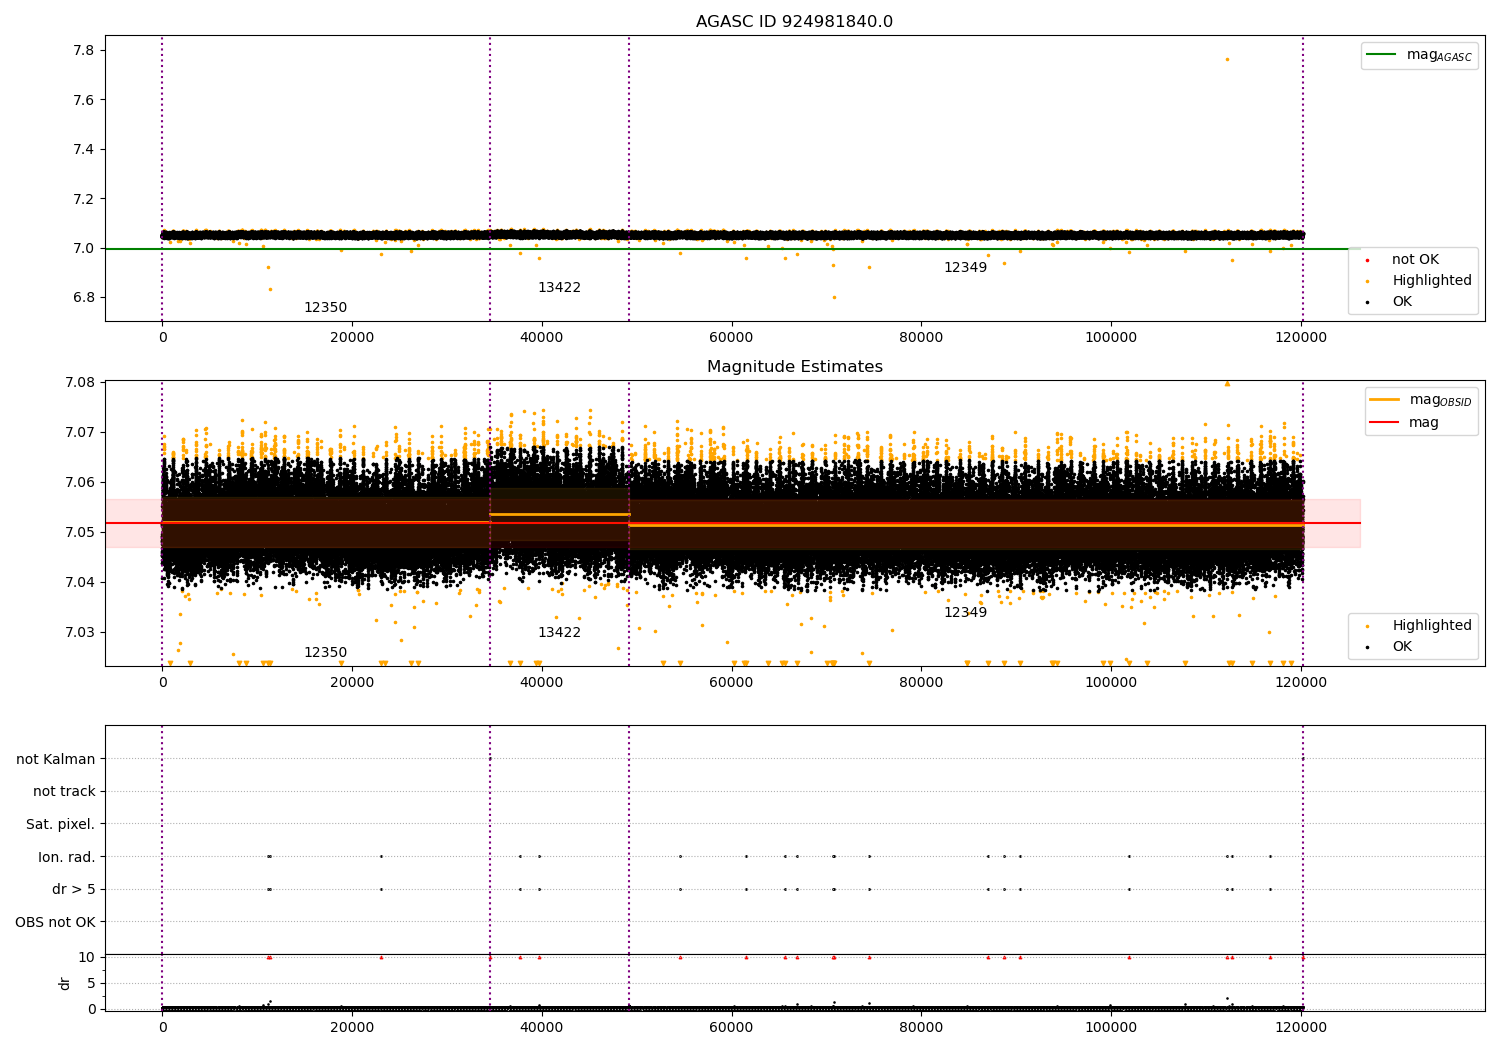Screen dimensions: 1500x1050
Task: Click the 12349 label in the middle plot
Action: click(965, 613)
